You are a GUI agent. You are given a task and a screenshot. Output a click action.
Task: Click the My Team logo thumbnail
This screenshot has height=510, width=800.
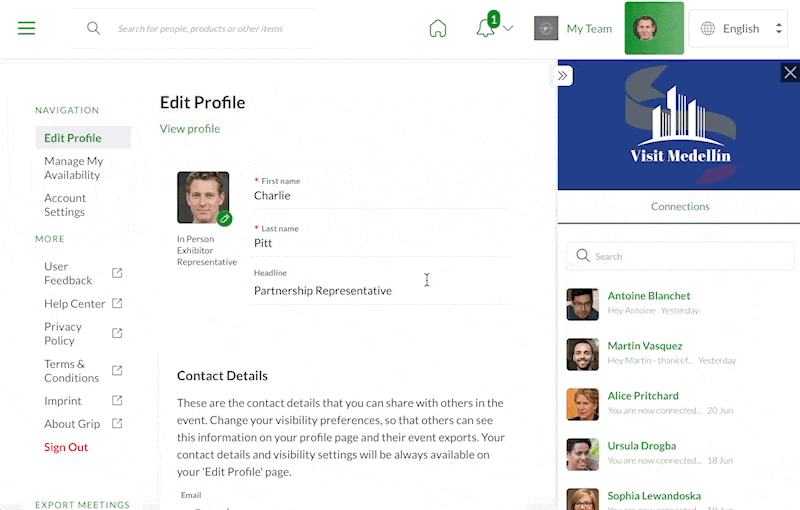tap(546, 28)
